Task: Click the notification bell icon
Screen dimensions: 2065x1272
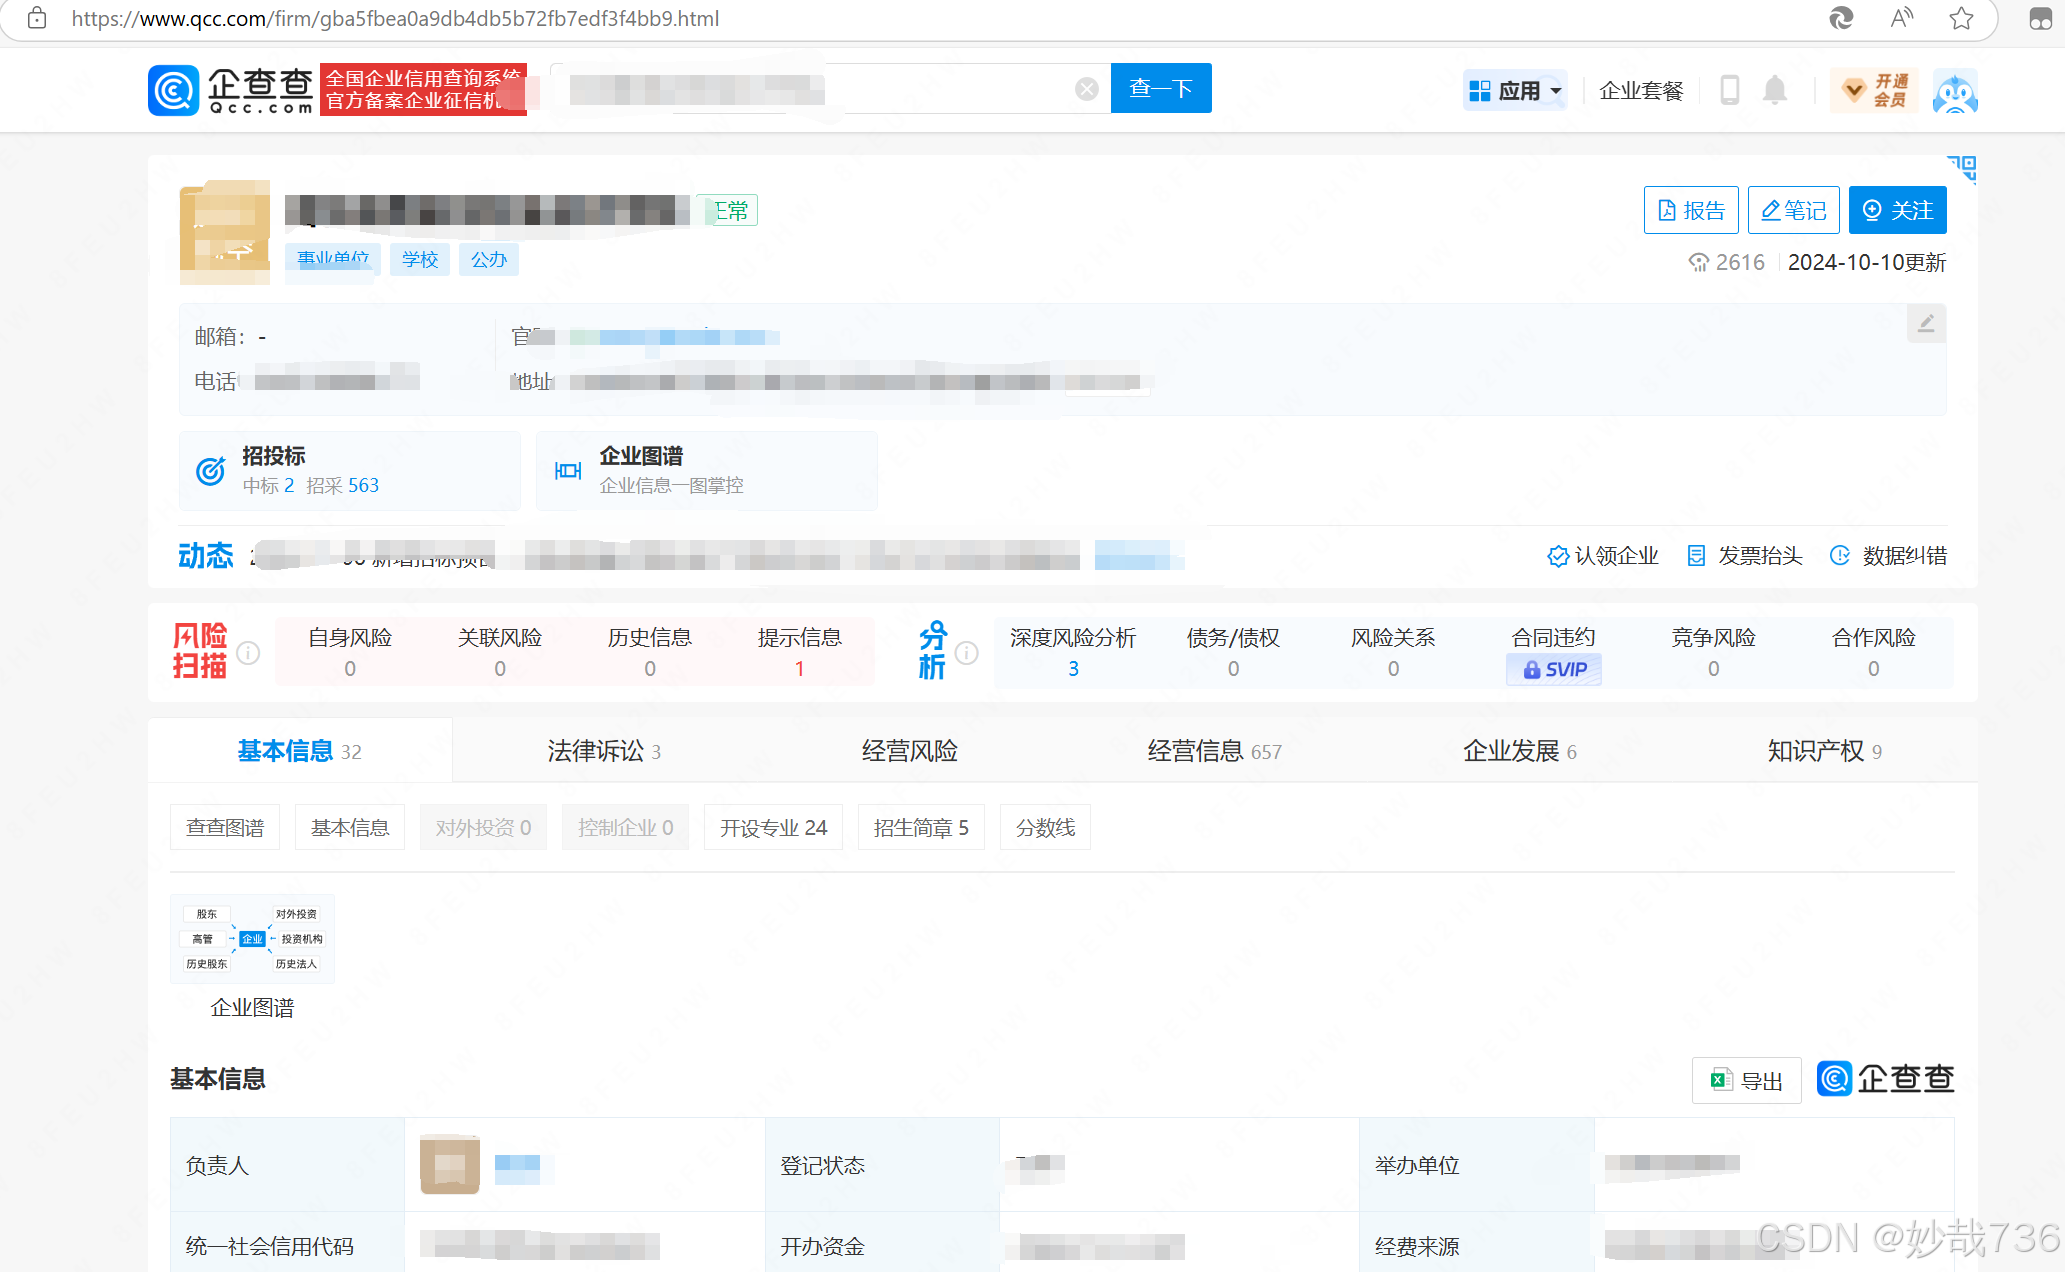Action: pyautogui.click(x=1774, y=90)
